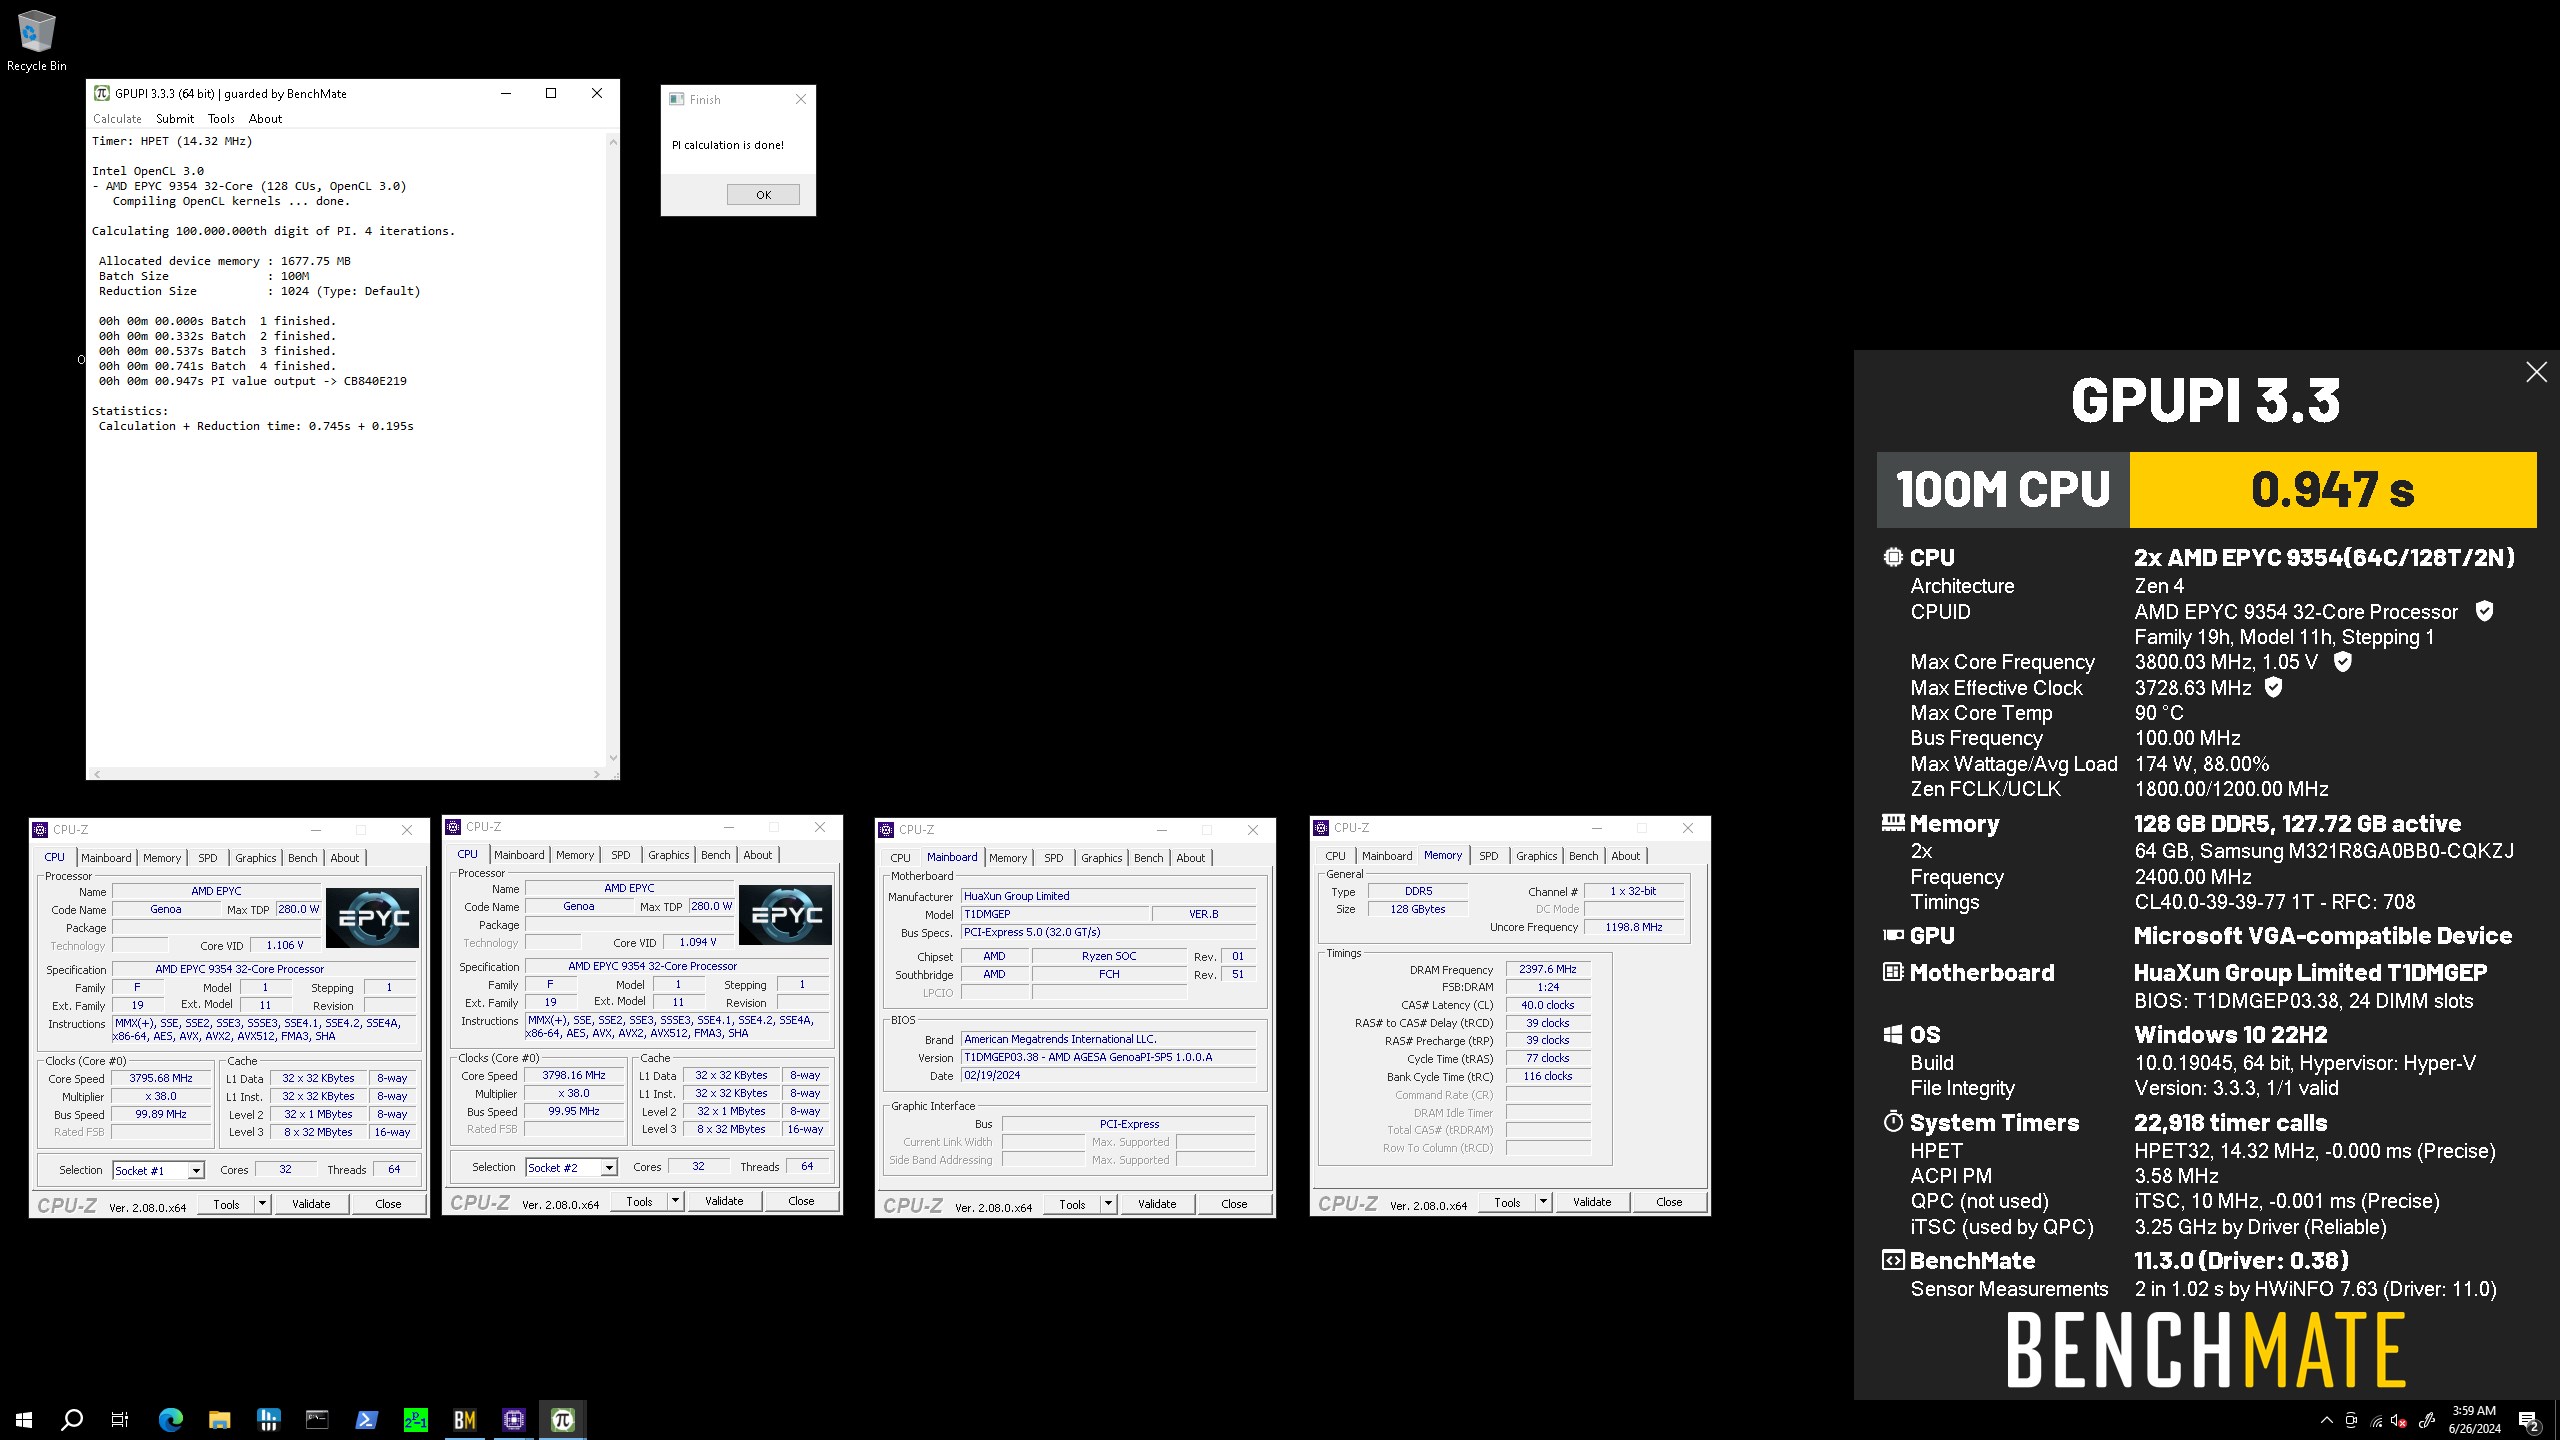Open the green Prime95 taskbar icon
Screen dimensions: 2560x1440
click(x=415, y=1419)
